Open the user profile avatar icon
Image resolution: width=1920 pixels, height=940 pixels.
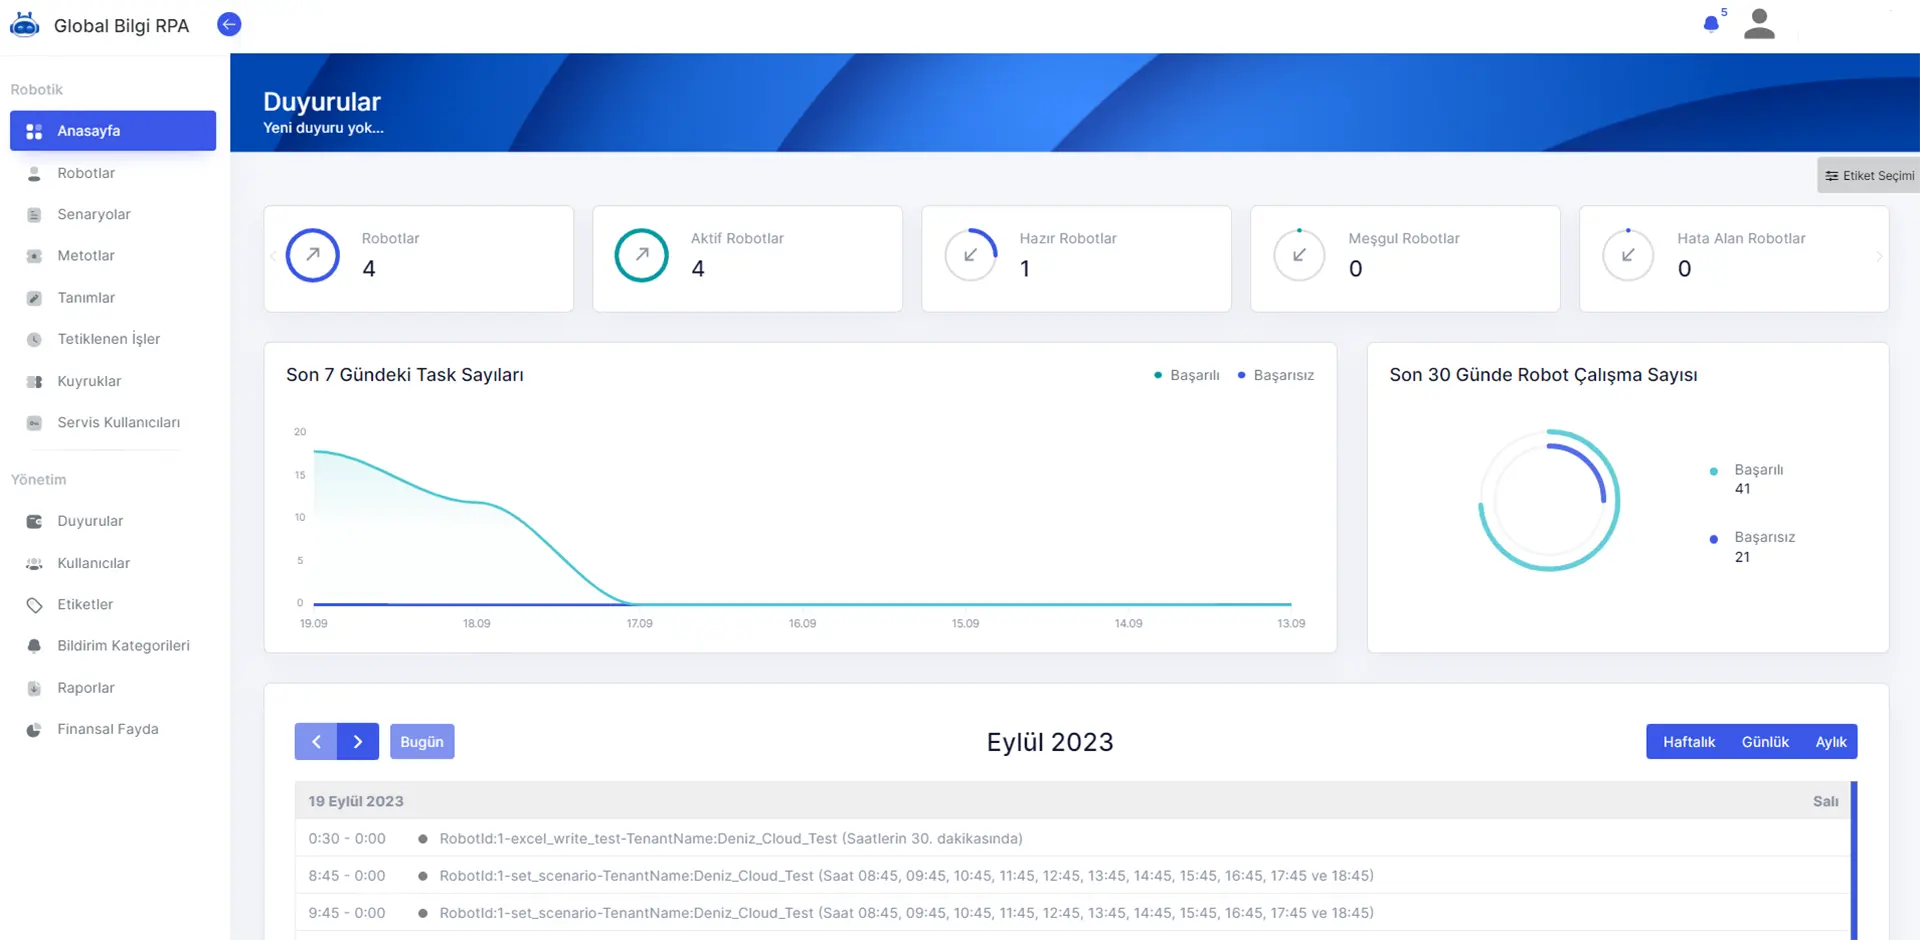(x=1759, y=24)
